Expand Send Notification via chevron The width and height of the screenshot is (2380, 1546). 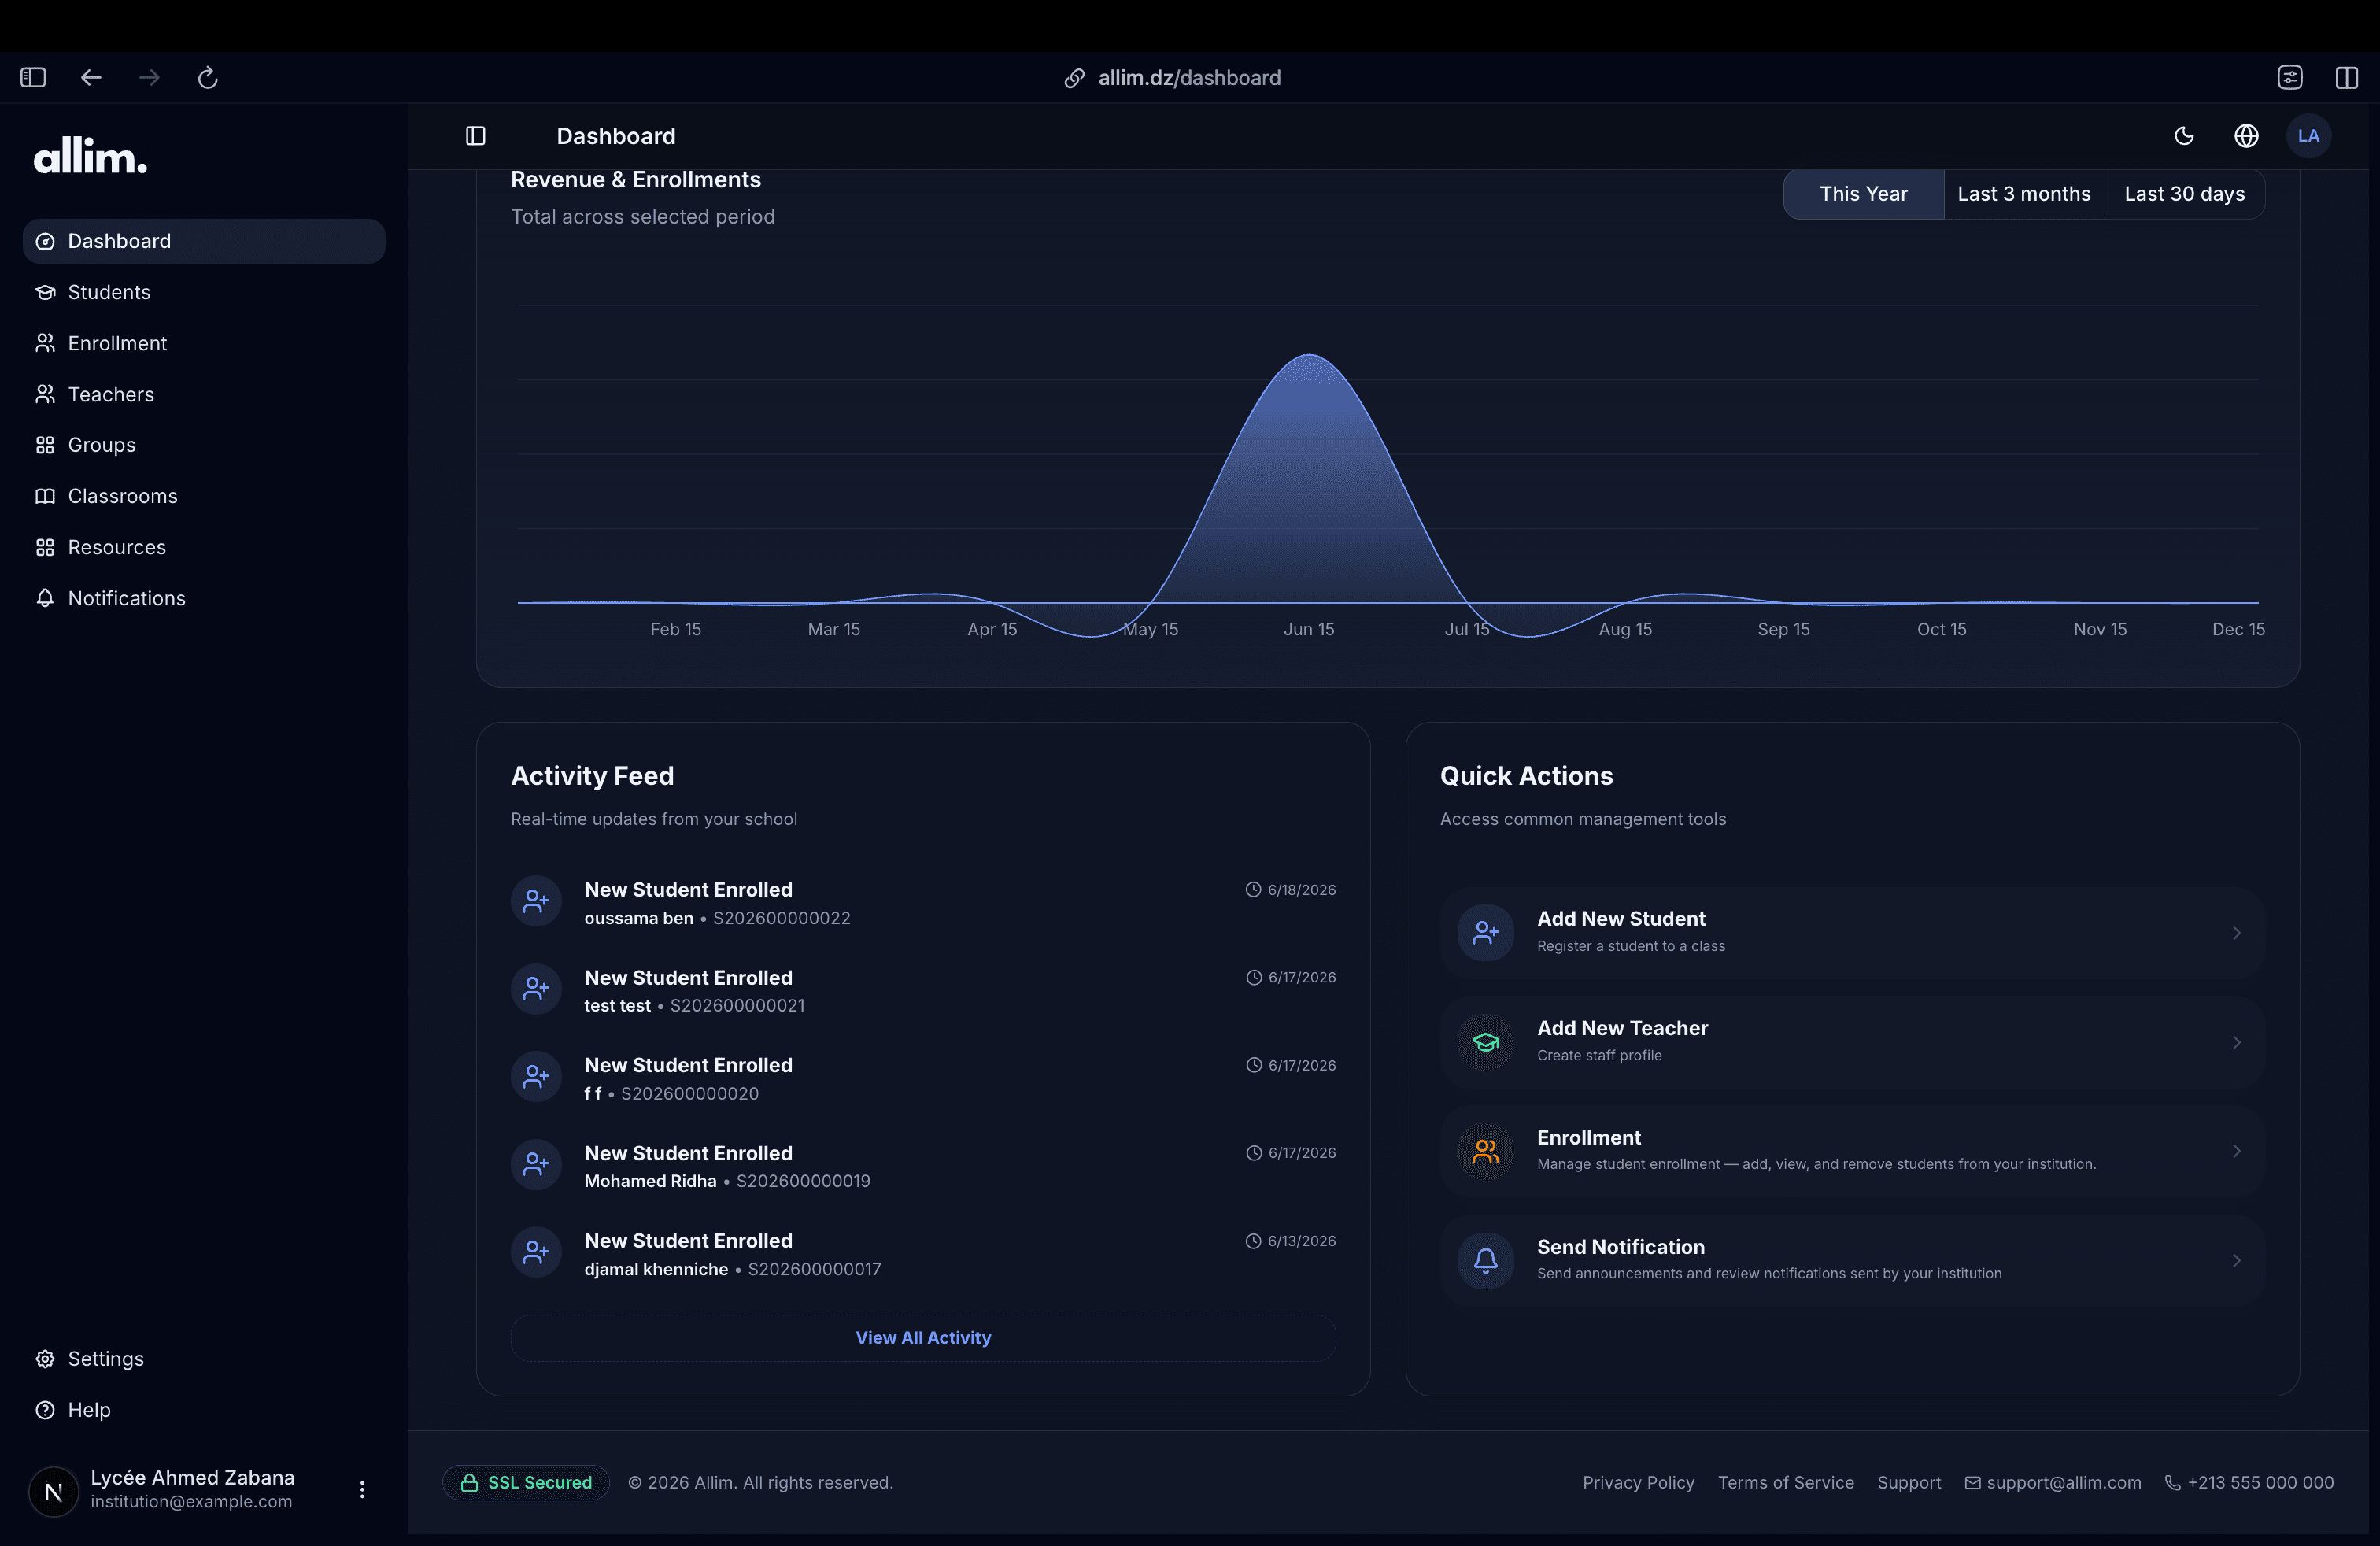pos(2236,1260)
